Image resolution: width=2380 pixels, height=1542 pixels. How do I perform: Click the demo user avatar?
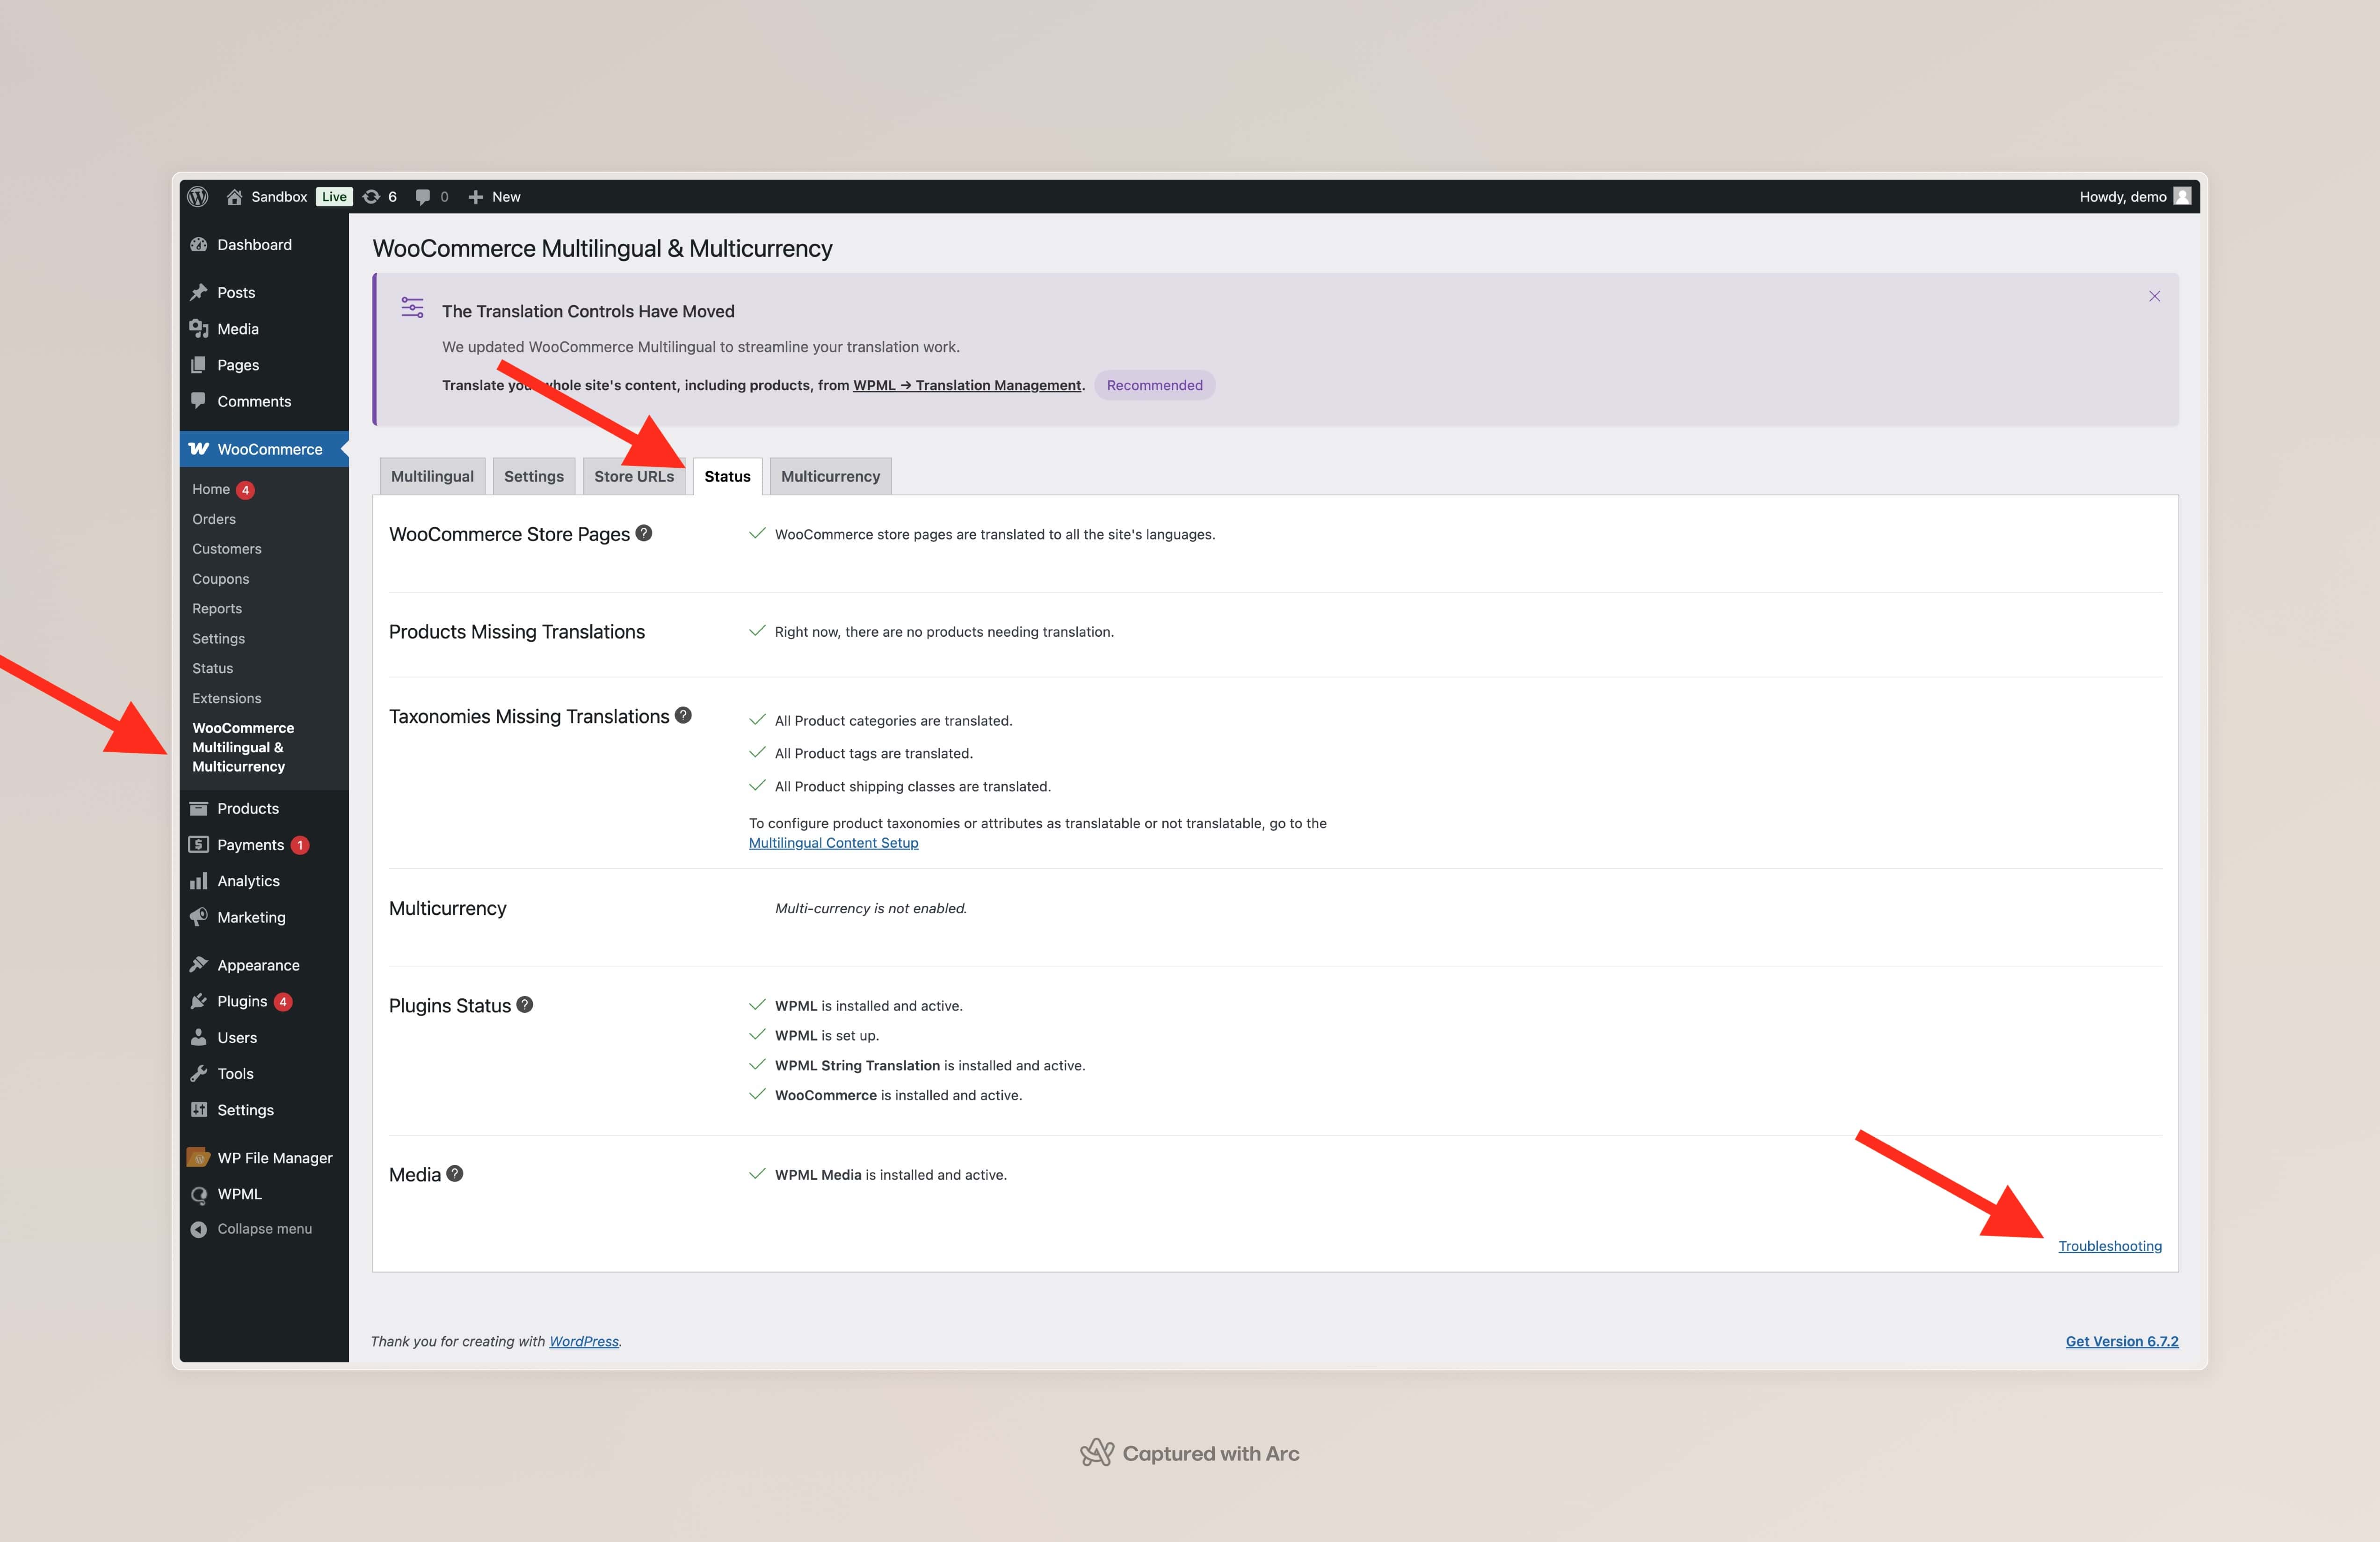click(x=2183, y=196)
